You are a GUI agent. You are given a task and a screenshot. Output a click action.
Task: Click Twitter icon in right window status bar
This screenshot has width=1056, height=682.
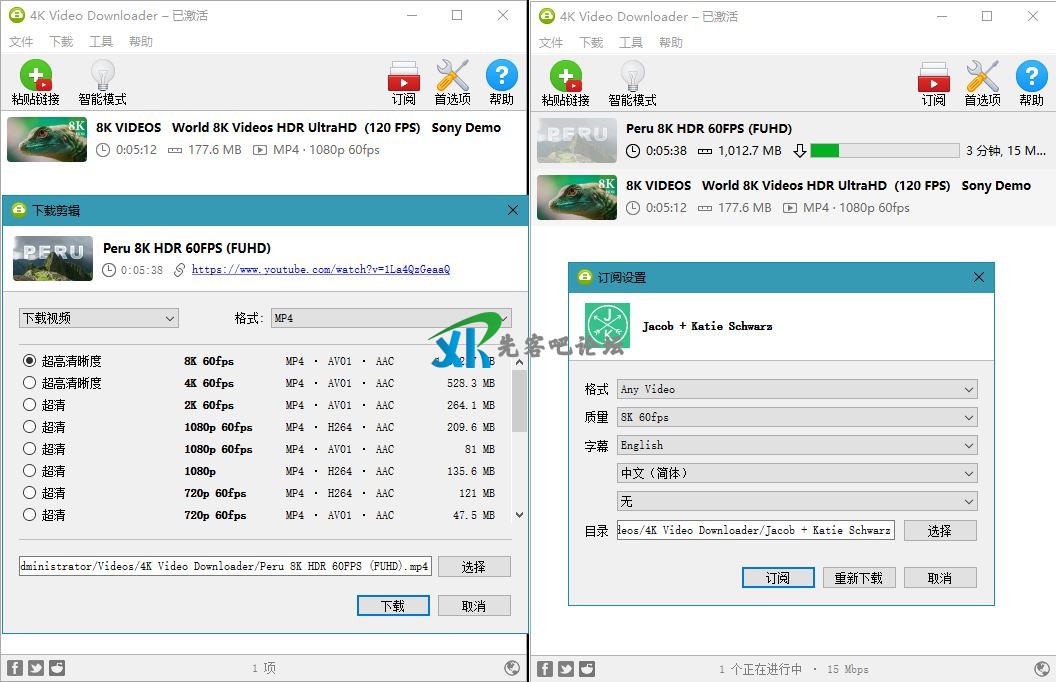[x=566, y=668]
